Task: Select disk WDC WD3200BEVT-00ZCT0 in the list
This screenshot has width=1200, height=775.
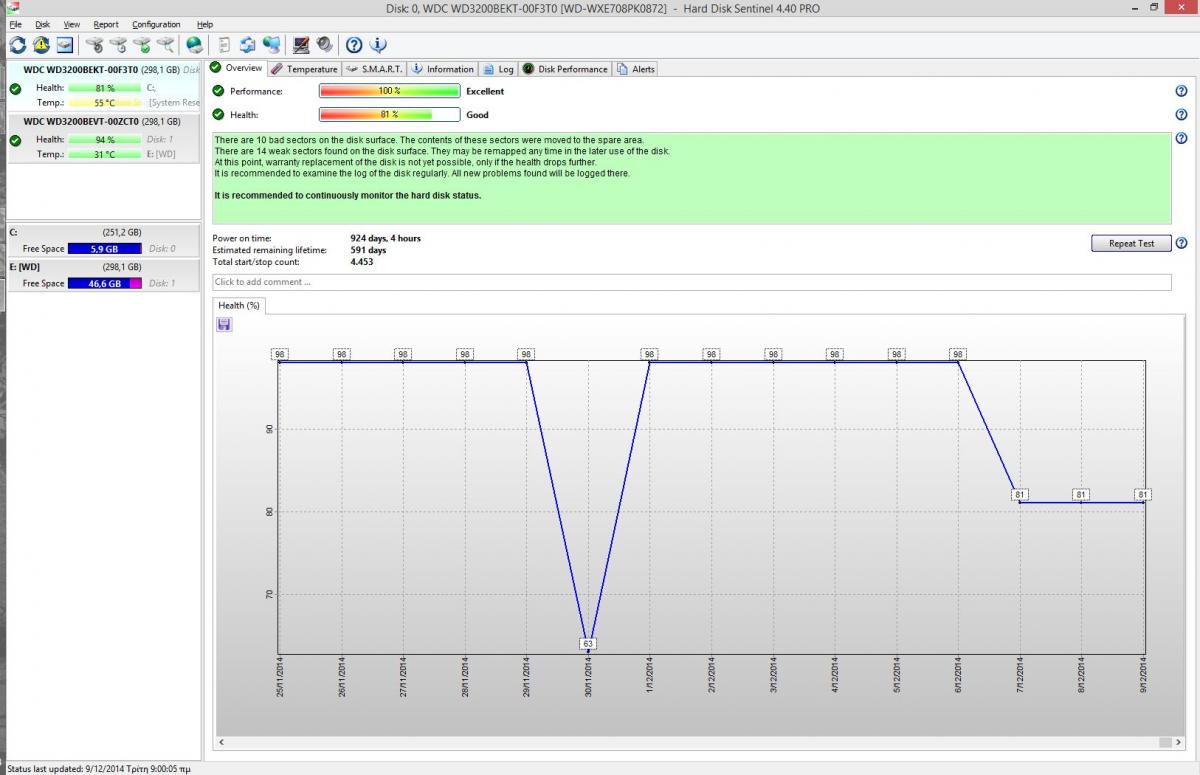Action: [103, 138]
